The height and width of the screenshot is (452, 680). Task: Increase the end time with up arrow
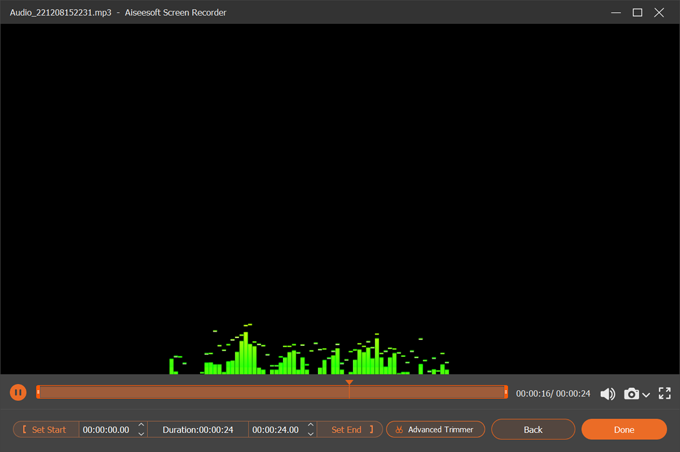(x=310, y=425)
